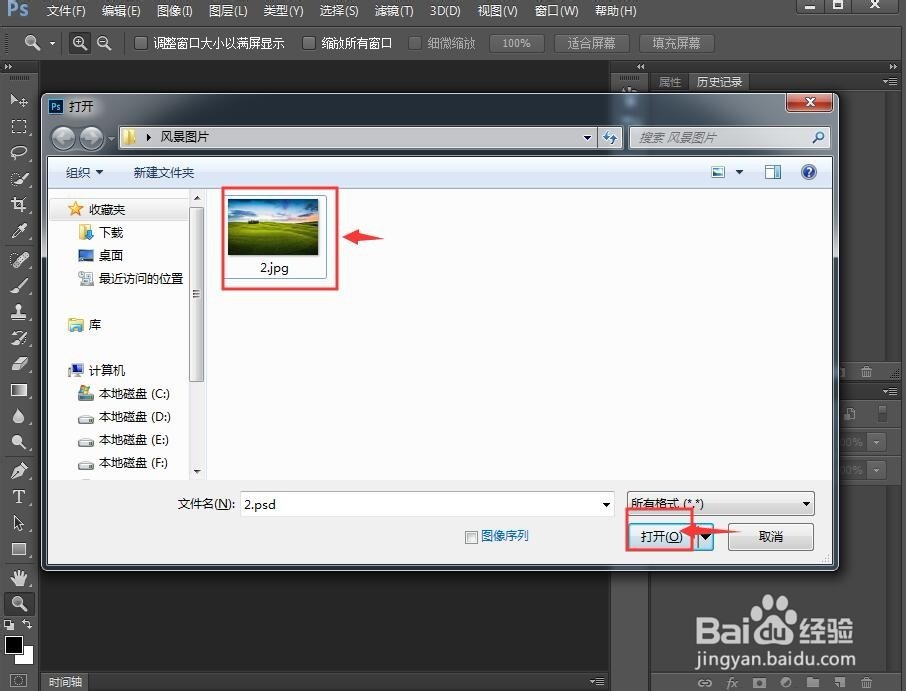
Task: Switch to the Properties panel tab
Action: 670,81
